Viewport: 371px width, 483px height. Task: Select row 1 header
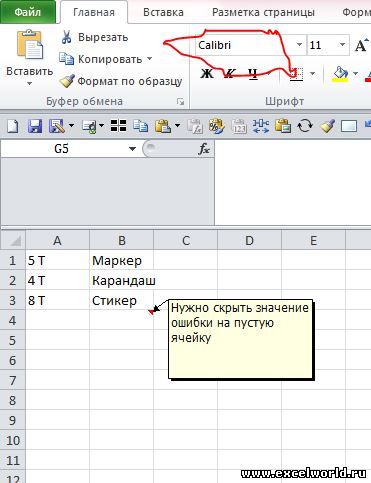pos(13,260)
